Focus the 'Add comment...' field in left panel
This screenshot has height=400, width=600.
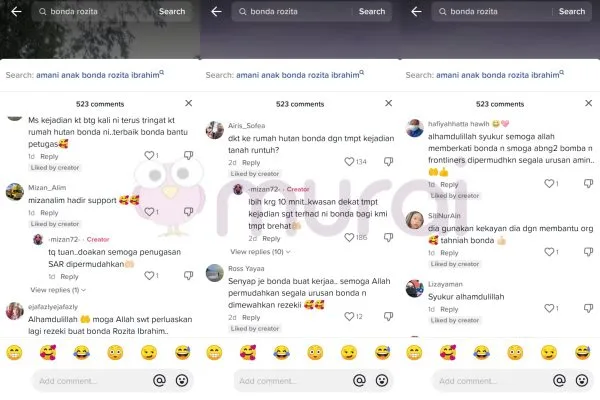(90, 381)
